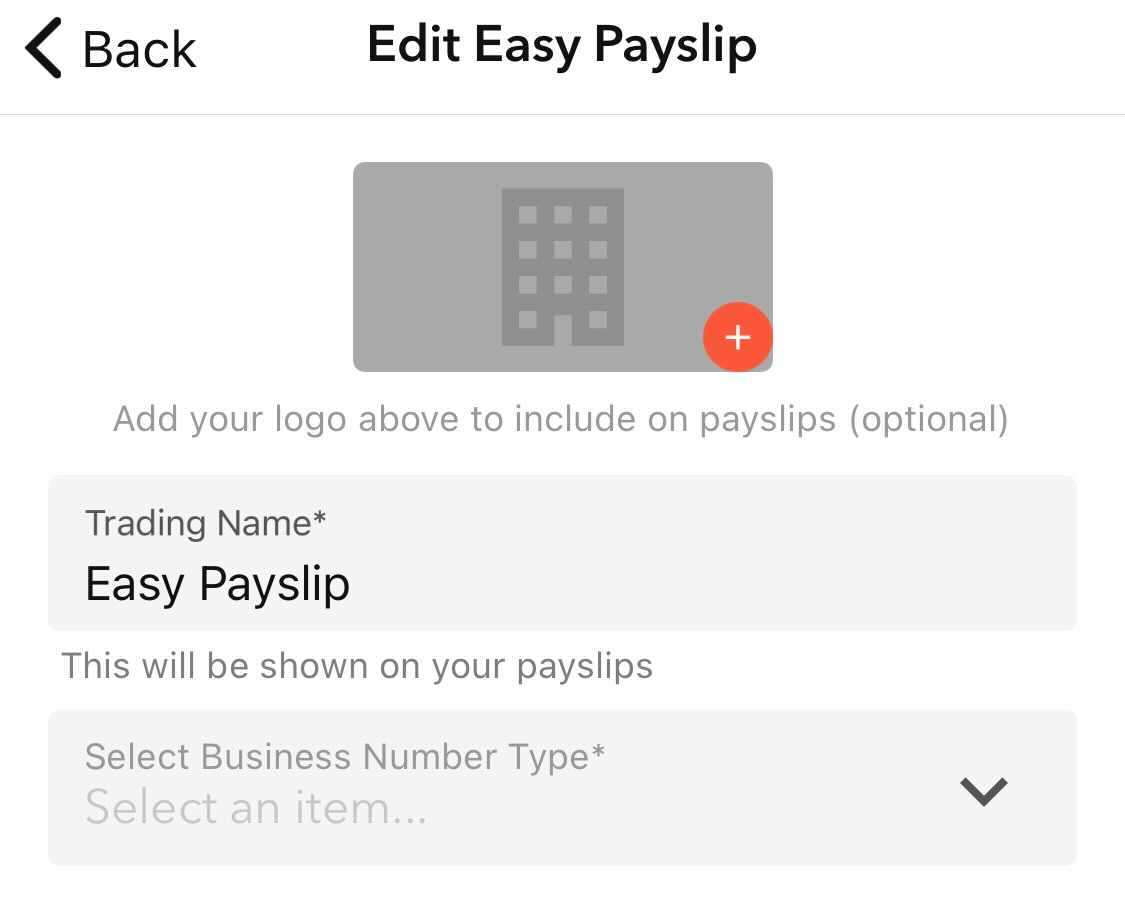Click the orange plus add-logo icon

737,337
